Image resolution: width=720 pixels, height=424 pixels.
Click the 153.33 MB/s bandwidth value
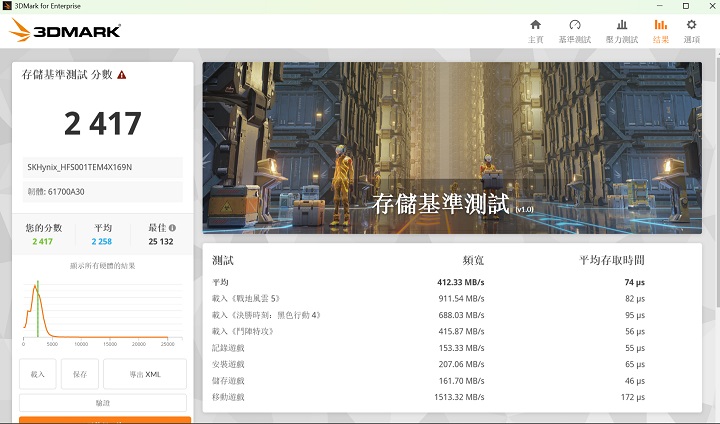click(x=461, y=348)
